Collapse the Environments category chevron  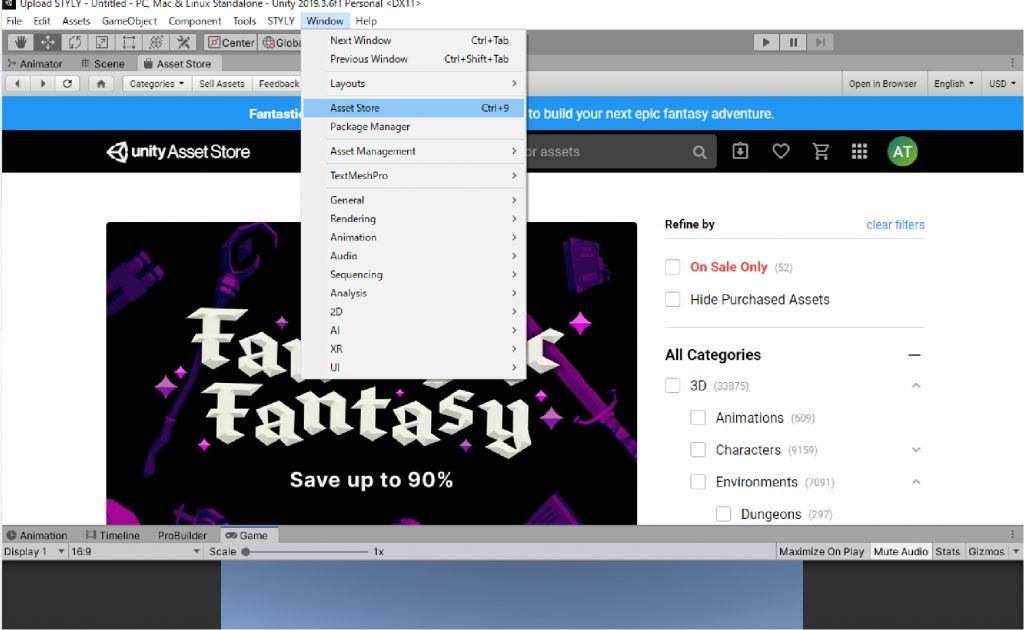tap(916, 482)
